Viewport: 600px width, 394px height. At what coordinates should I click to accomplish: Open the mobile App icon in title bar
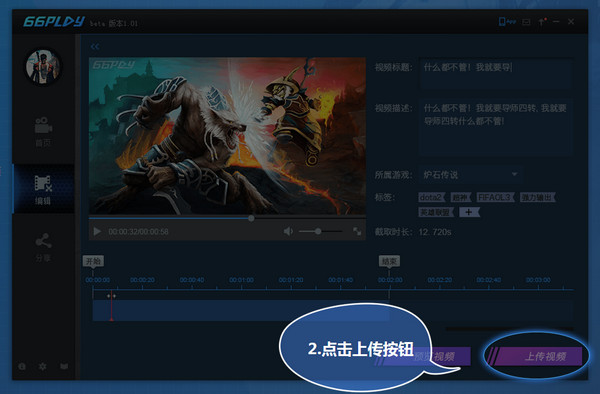pyautogui.click(x=507, y=22)
